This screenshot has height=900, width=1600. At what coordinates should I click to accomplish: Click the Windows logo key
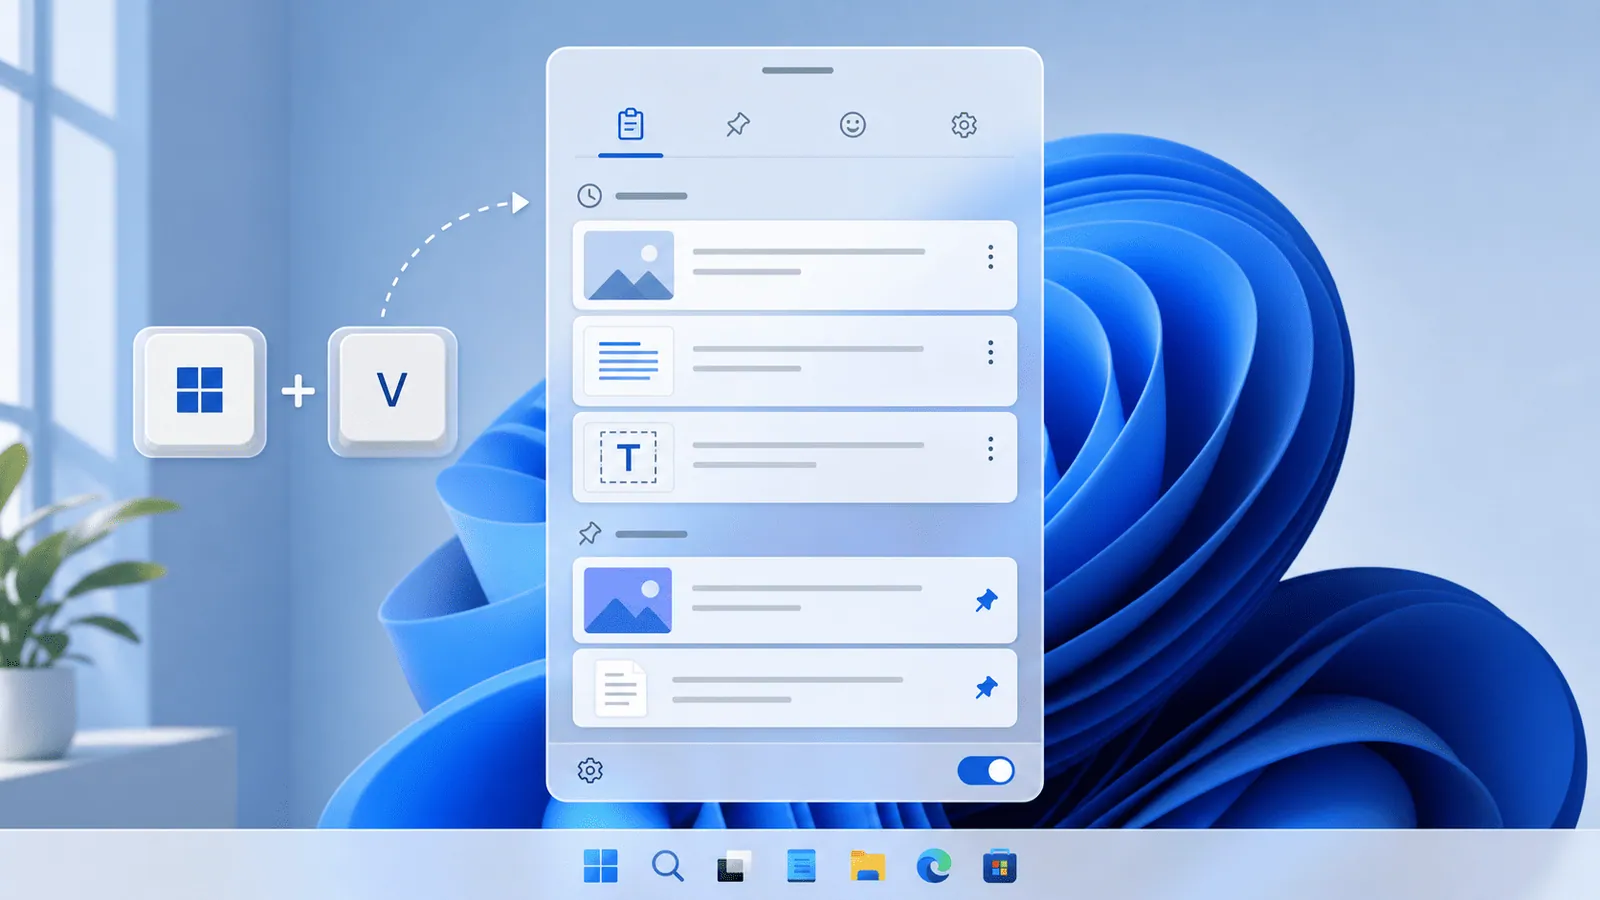coord(200,390)
